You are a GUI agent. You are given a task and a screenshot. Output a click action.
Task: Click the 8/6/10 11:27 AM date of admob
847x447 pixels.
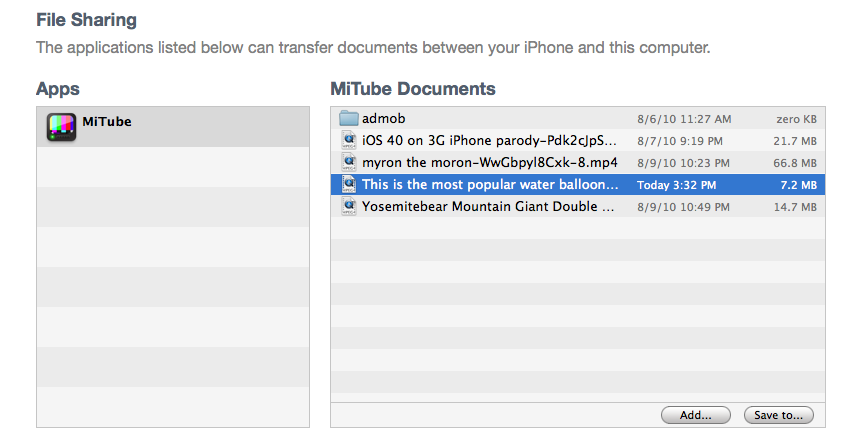[x=684, y=119]
